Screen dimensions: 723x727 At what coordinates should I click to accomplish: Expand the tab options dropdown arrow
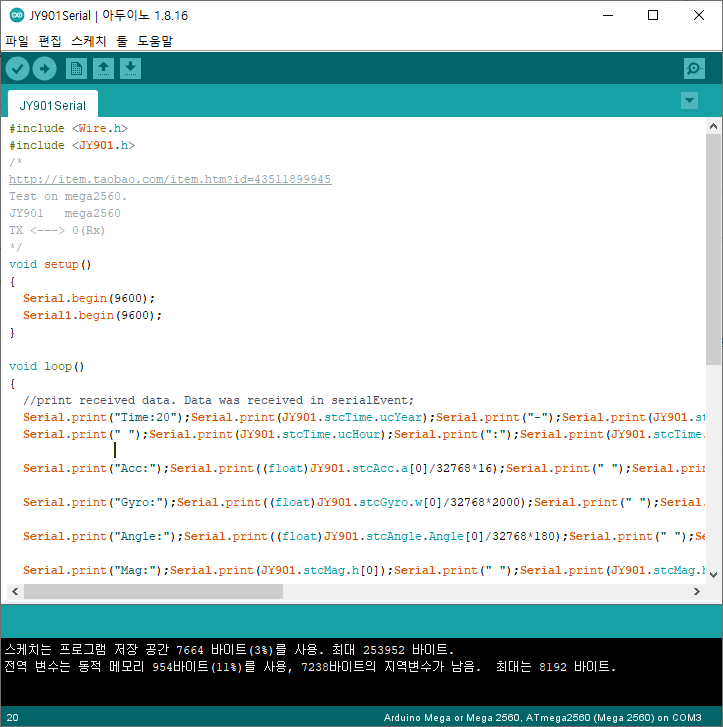pos(689,101)
